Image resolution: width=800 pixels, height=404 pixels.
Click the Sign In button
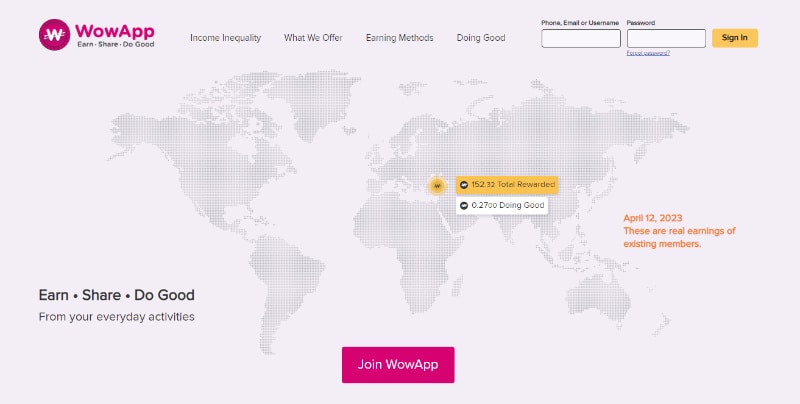(x=735, y=38)
